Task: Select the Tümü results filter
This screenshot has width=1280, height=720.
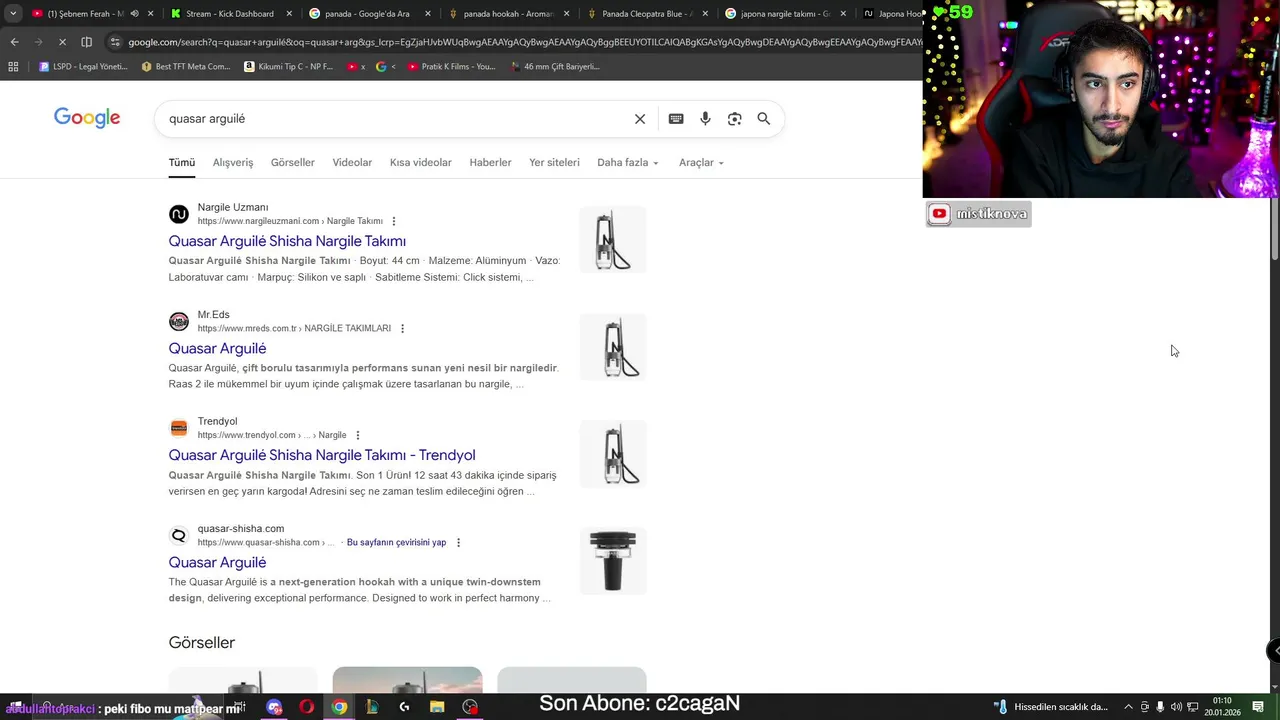Action: click(x=182, y=162)
